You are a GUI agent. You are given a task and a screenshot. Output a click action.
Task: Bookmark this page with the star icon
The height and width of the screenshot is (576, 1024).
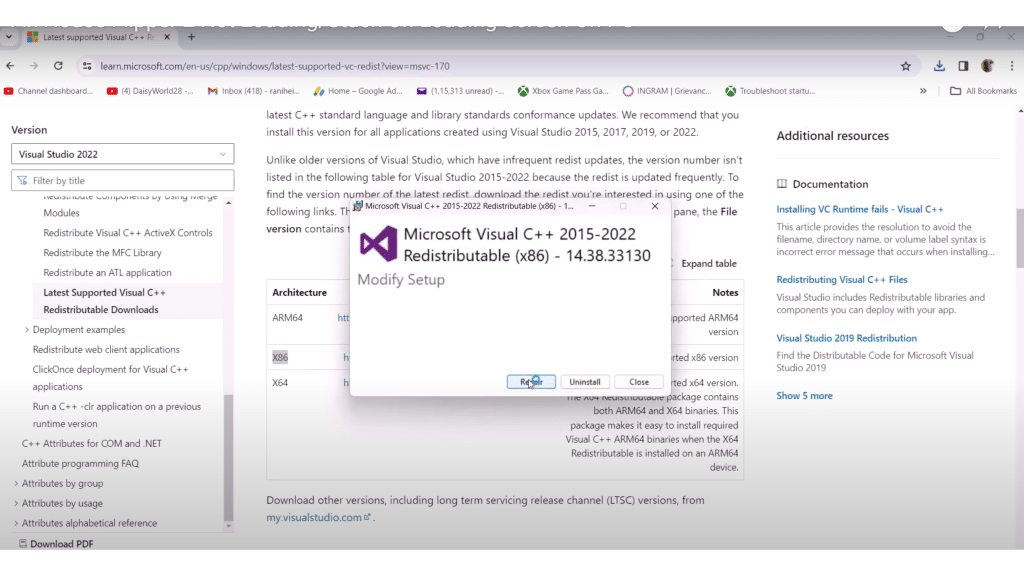[x=906, y=66]
